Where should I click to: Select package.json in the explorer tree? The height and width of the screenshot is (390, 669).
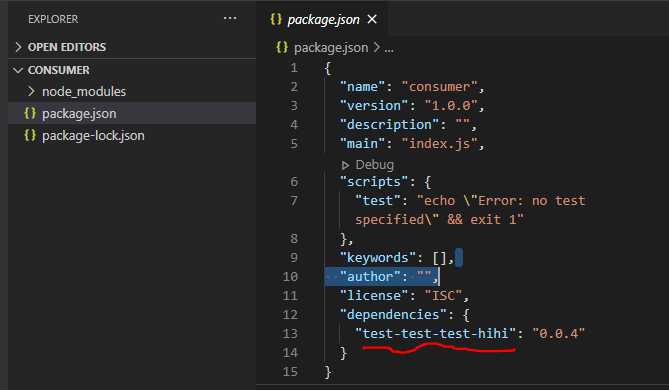[132, 114]
